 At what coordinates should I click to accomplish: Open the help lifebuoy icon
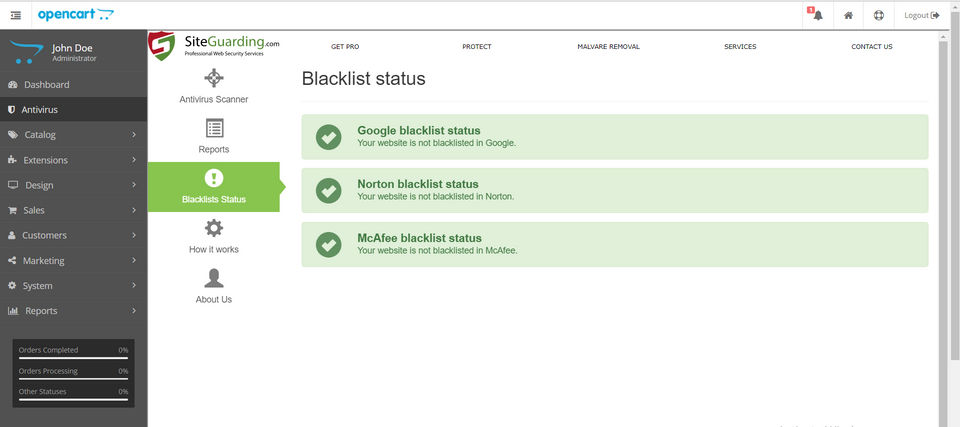click(878, 15)
